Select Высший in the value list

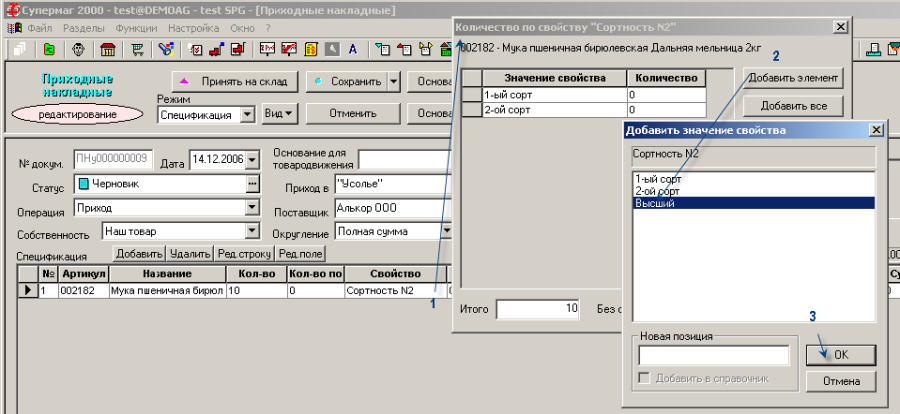pyautogui.click(x=754, y=203)
